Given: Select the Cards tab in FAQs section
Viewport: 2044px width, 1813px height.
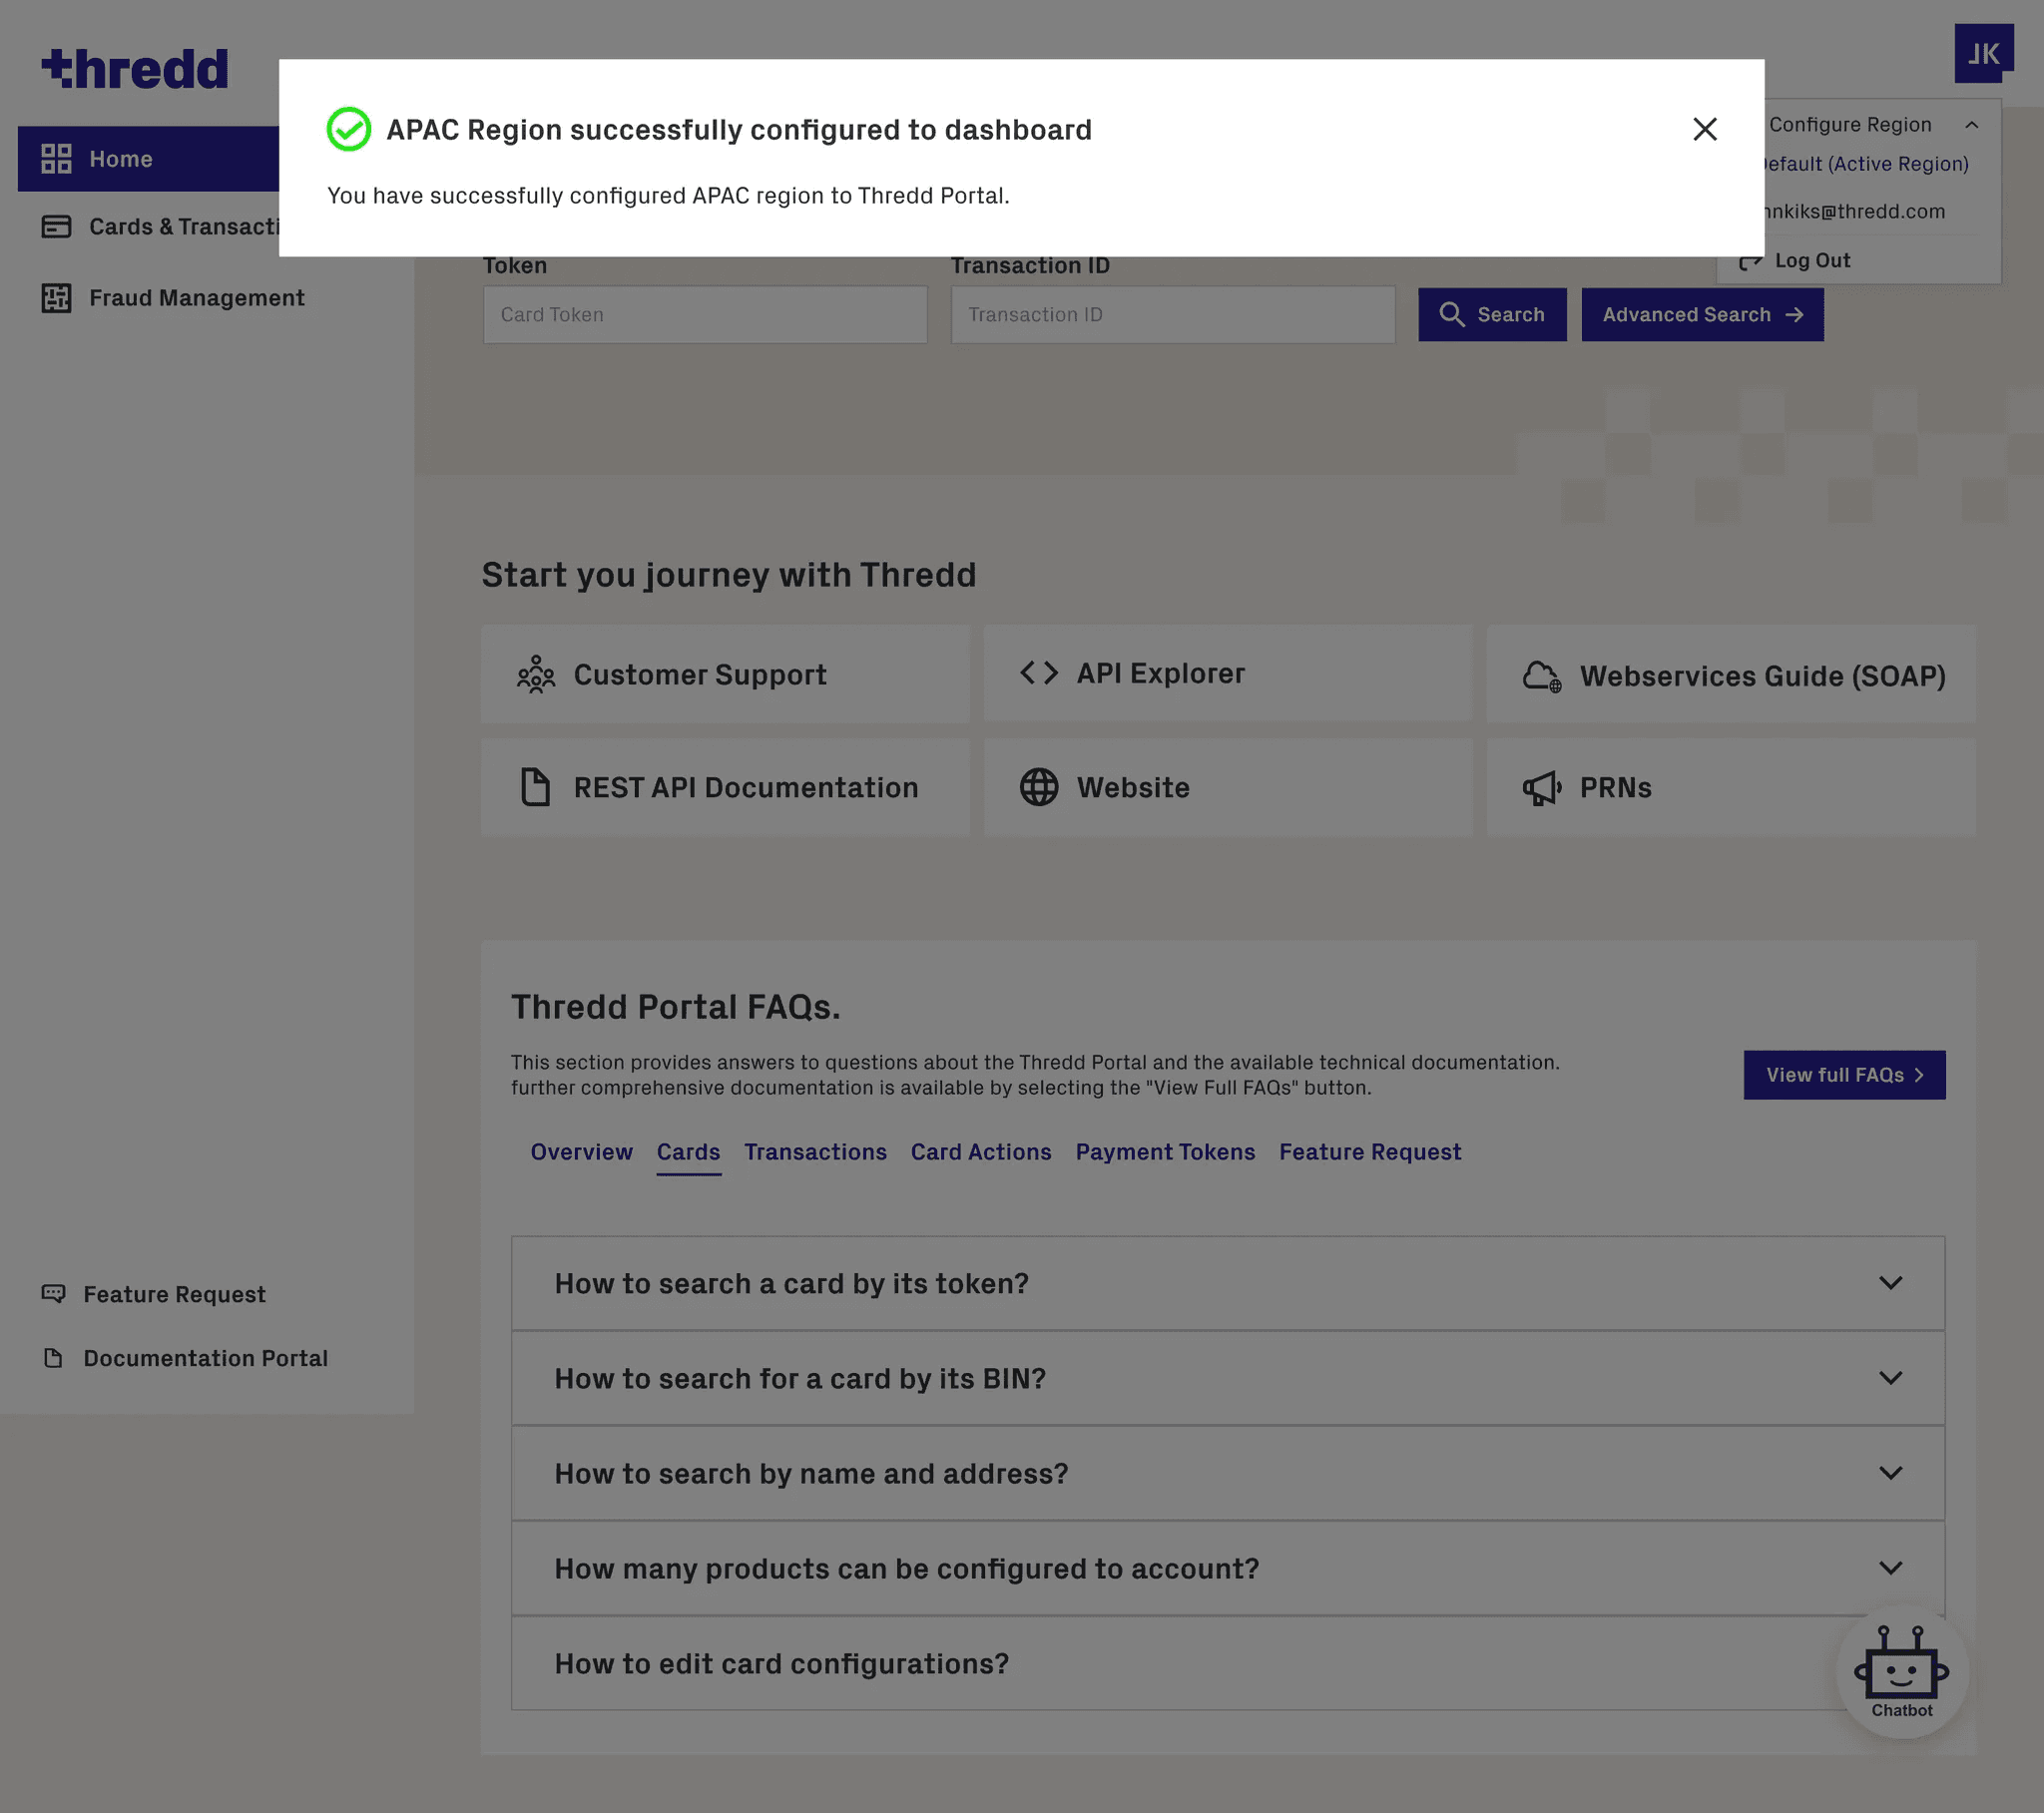Looking at the screenshot, I should [x=690, y=1153].
